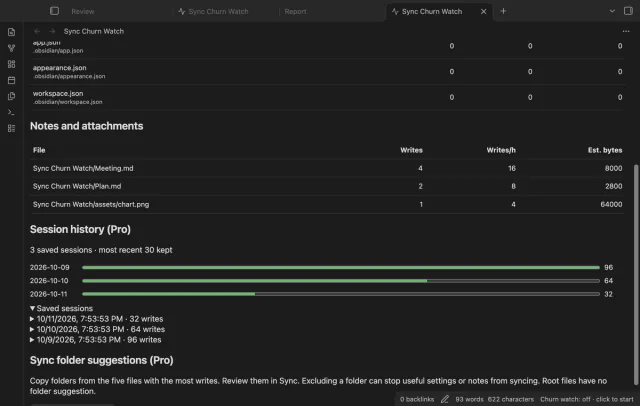This screenshot has width=640, height=406.
Task: Click the 32 count beside the 2026-10-11 bar
Action: pyautogui.click(x=608, y=294)
